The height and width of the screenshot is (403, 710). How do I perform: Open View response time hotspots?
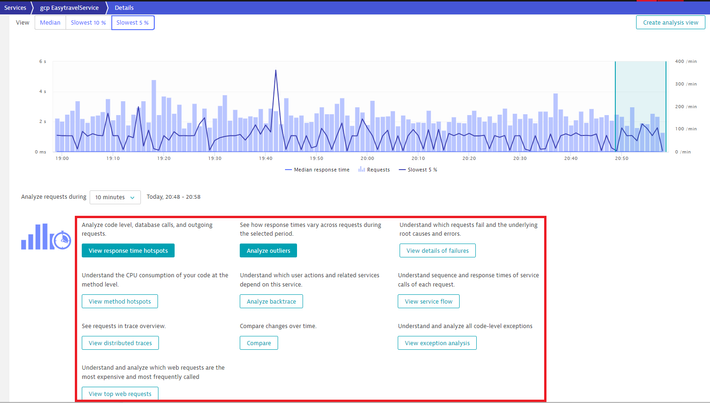point(128,250)
